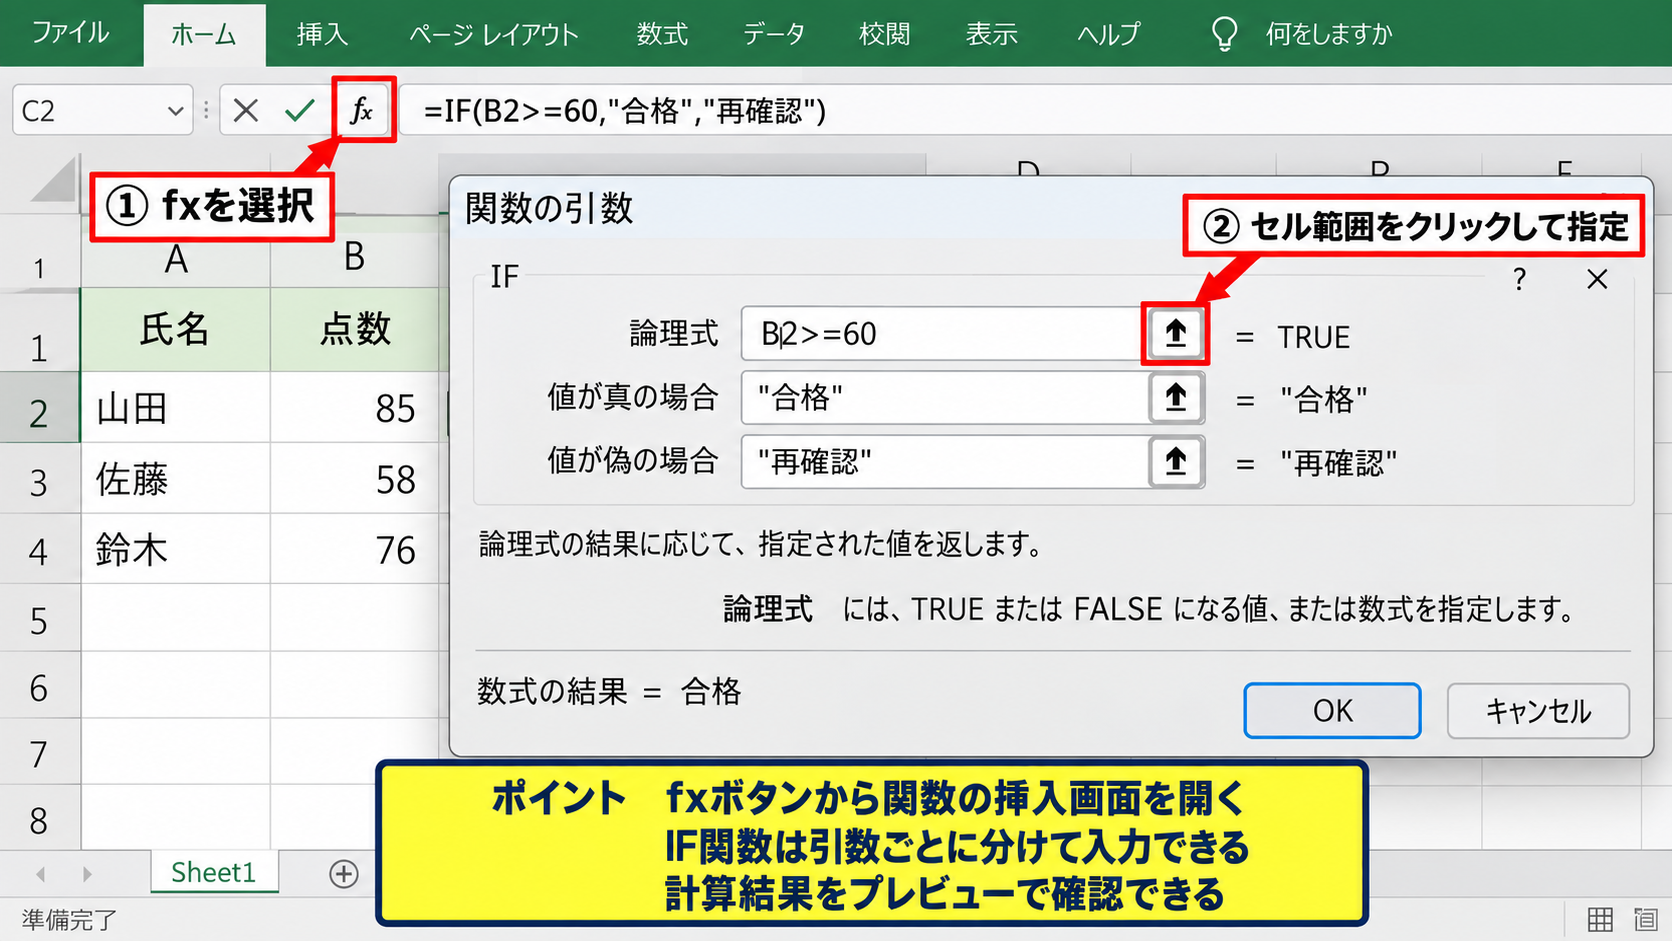This screenshot has width=1672, height=941.
Task: Add a new sheet with plus icon
Action: [x=343, y=874]
